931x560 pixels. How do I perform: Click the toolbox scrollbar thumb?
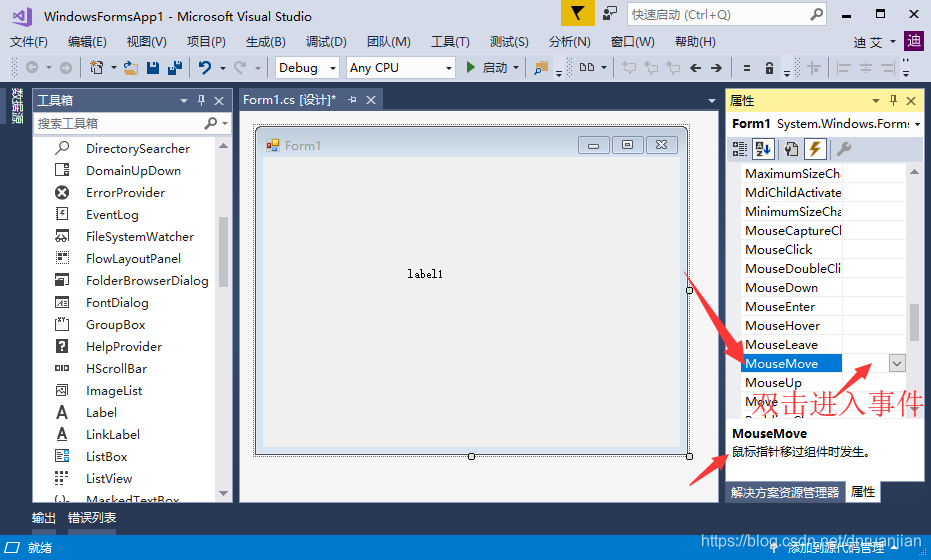(223, 252)
